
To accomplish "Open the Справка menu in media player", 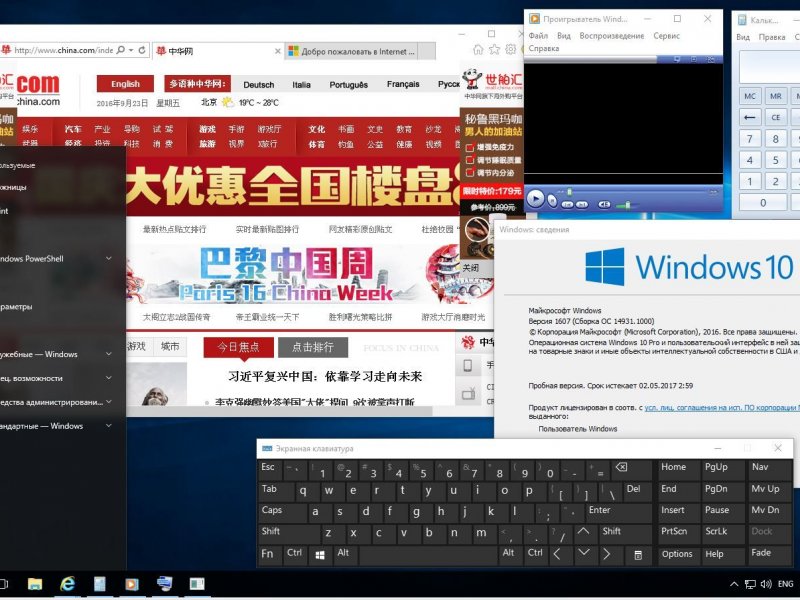I will 544,48.
